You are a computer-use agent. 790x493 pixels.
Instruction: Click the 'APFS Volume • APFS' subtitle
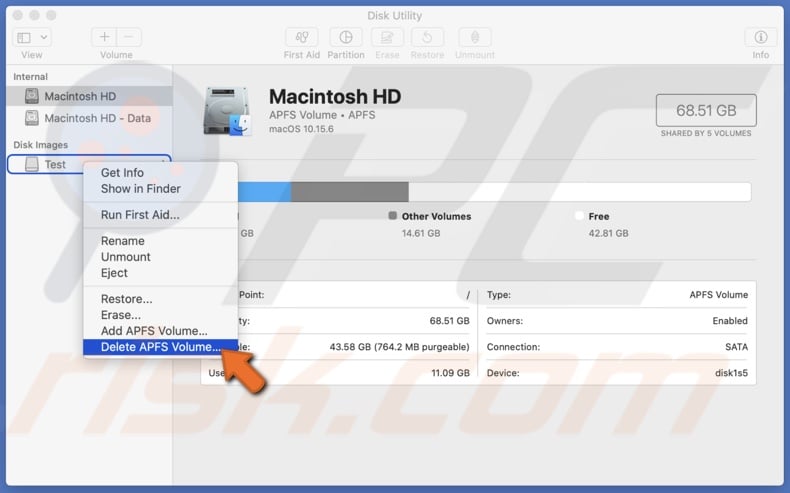pos(322,115)
